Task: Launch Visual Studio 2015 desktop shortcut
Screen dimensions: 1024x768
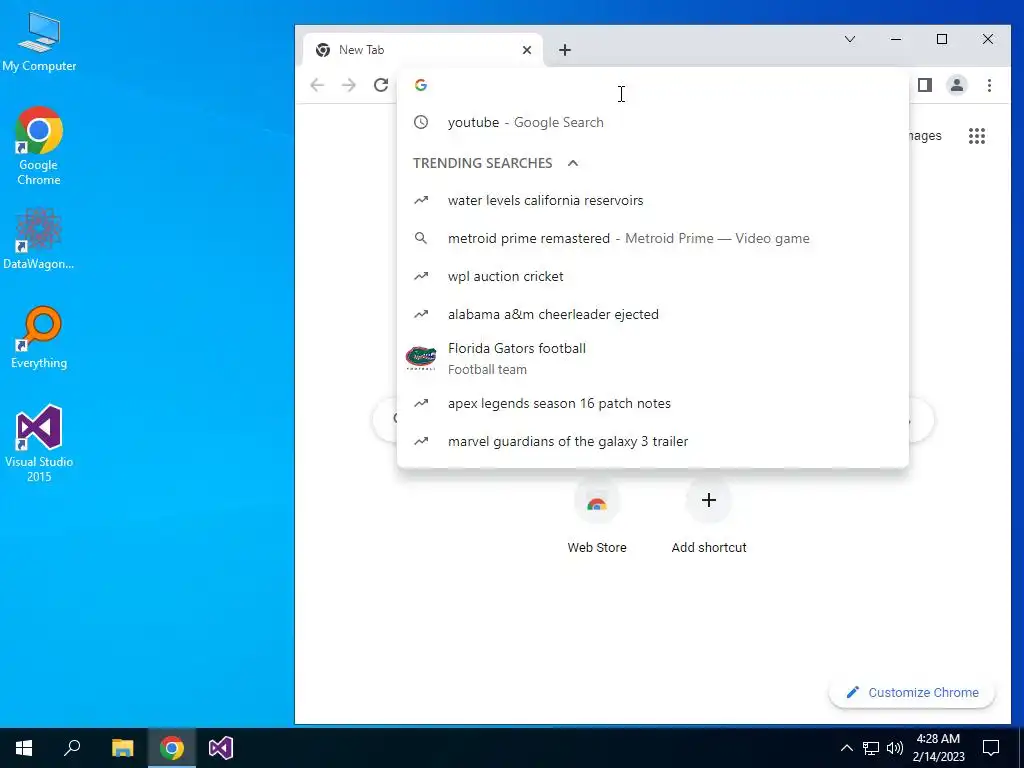Action: [39, 443]
